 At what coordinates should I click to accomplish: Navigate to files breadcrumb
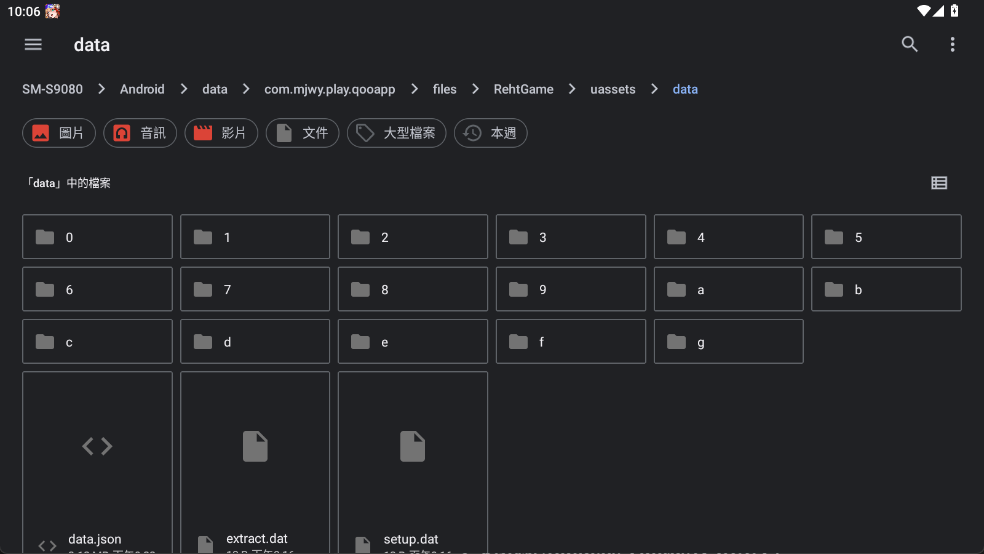click(x=444, y=89)
